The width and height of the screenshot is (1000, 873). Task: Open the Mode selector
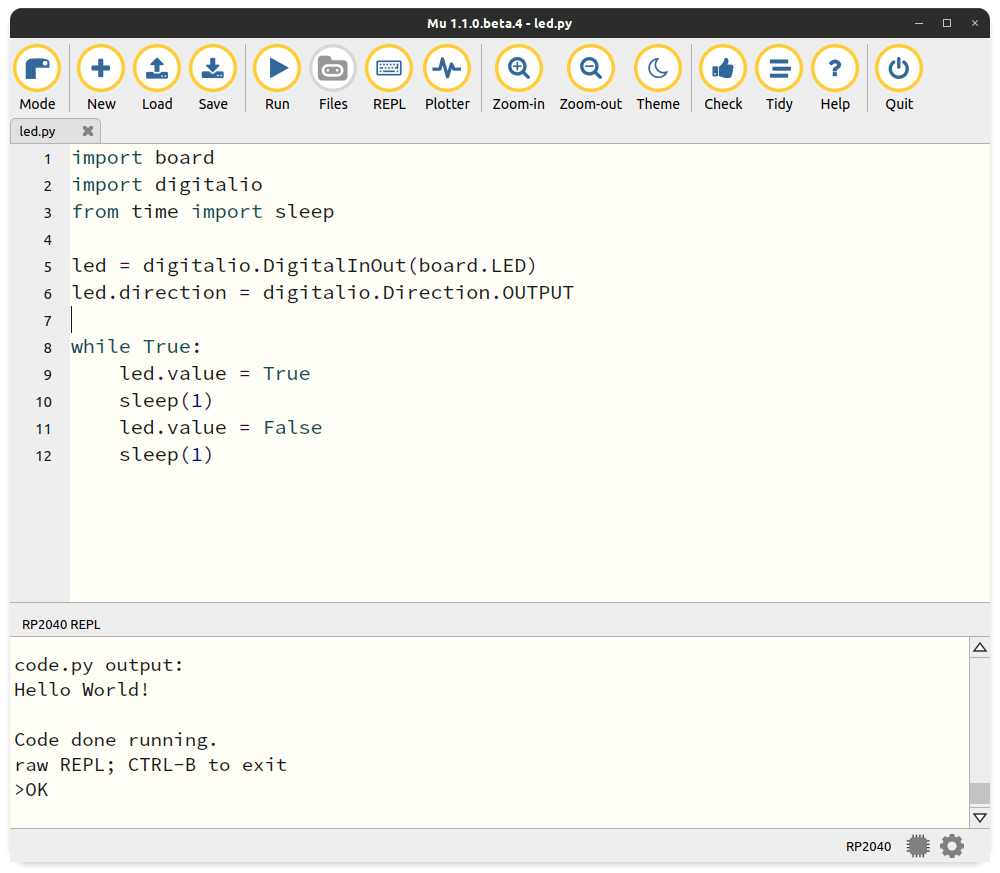pyautogui.click(x=37, y=70)
